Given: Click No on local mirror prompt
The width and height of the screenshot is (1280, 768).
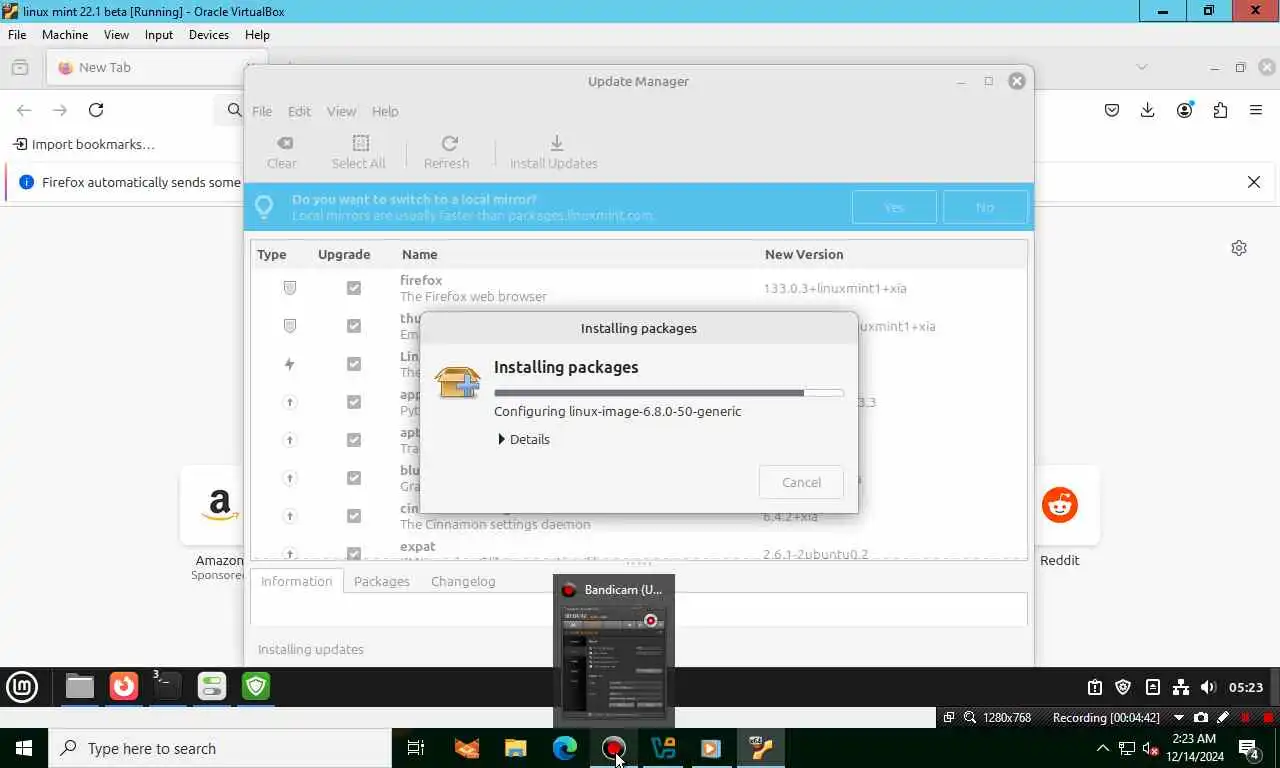Looking at the screenshot, I should pyautogui.click(x=985, y=207).
